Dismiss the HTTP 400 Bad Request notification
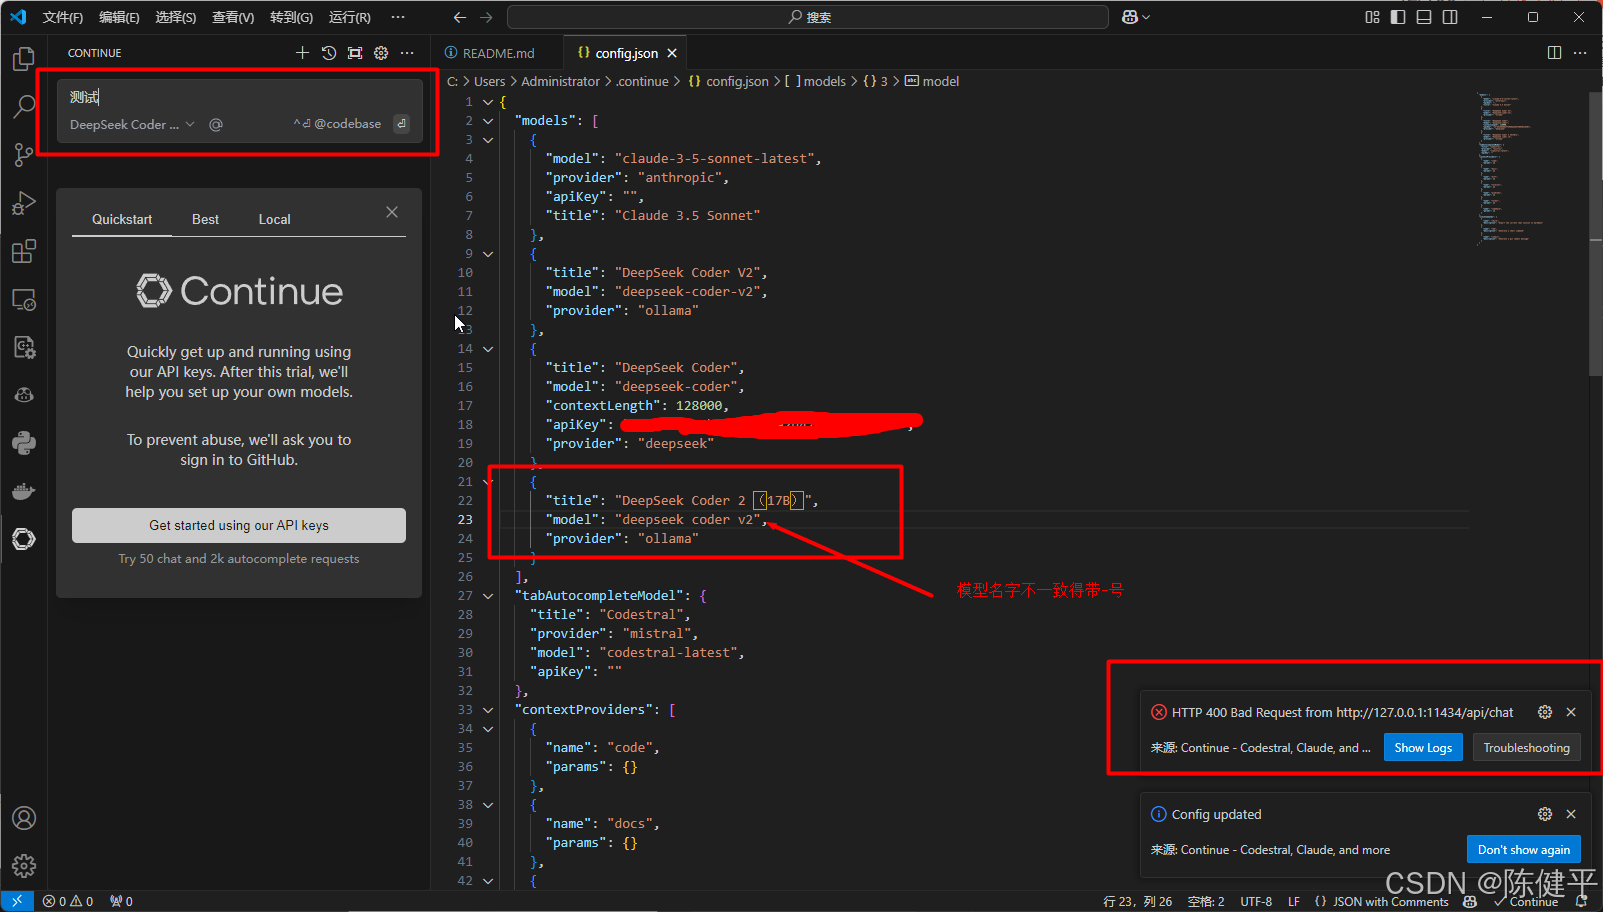The width and height of the screenshot is (1603, 912). [x=1571, y=712]
